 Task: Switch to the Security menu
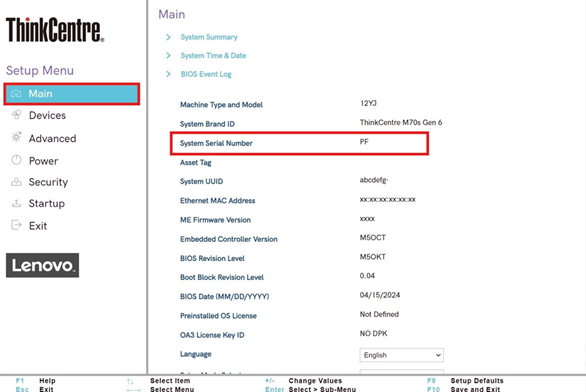[49, 182]
